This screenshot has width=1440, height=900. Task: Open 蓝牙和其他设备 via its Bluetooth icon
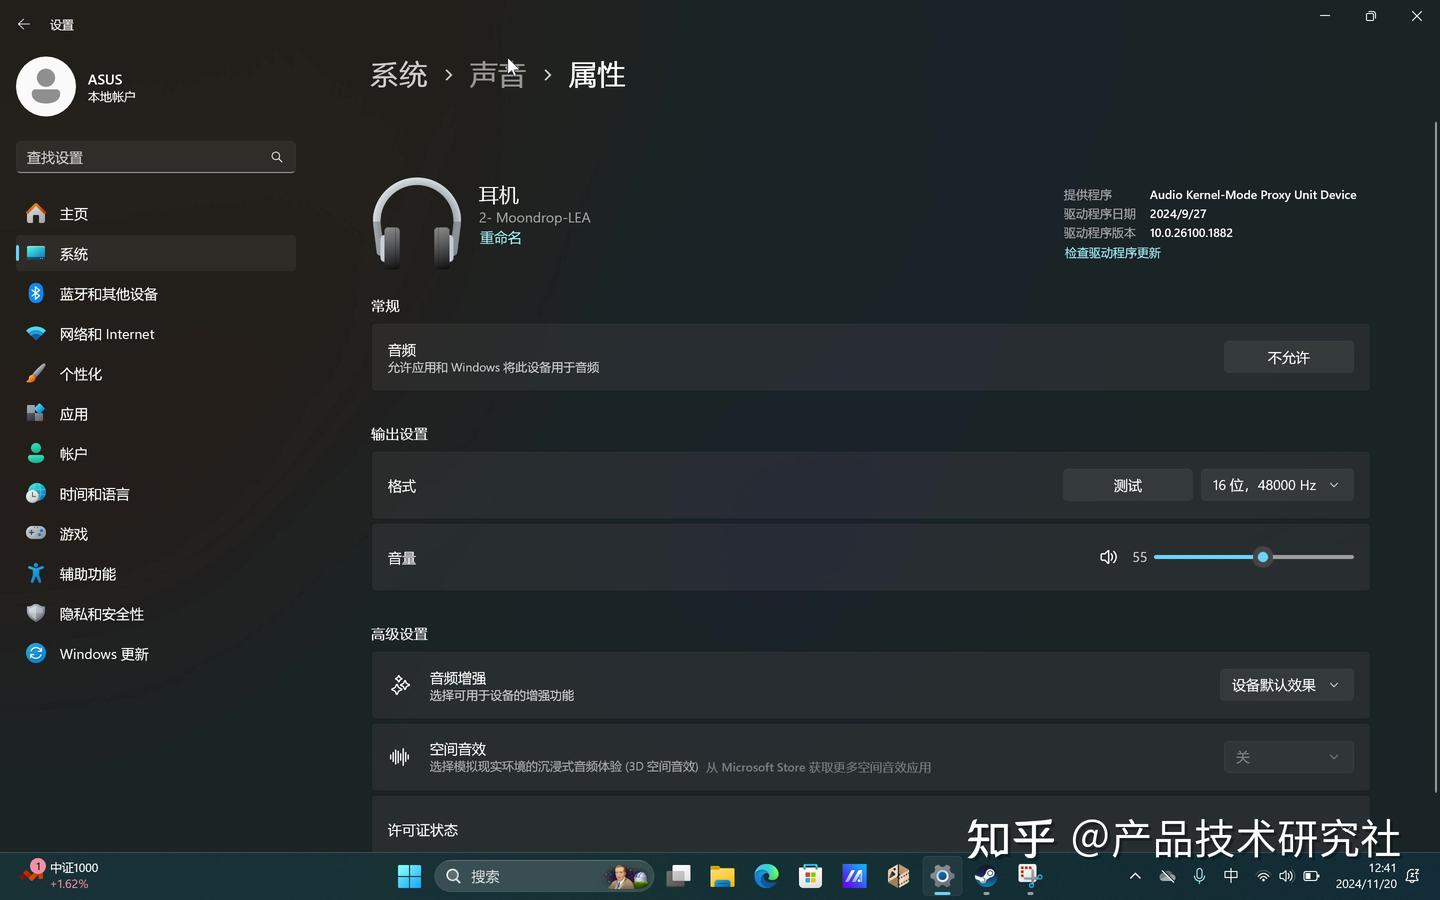coord(35,293)
